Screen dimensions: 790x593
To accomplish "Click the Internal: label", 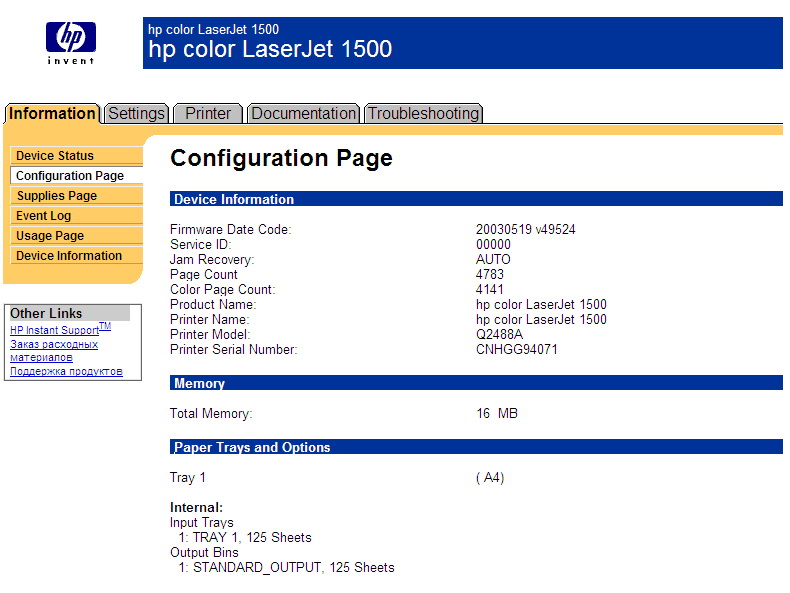I will [x=196, y=507].
